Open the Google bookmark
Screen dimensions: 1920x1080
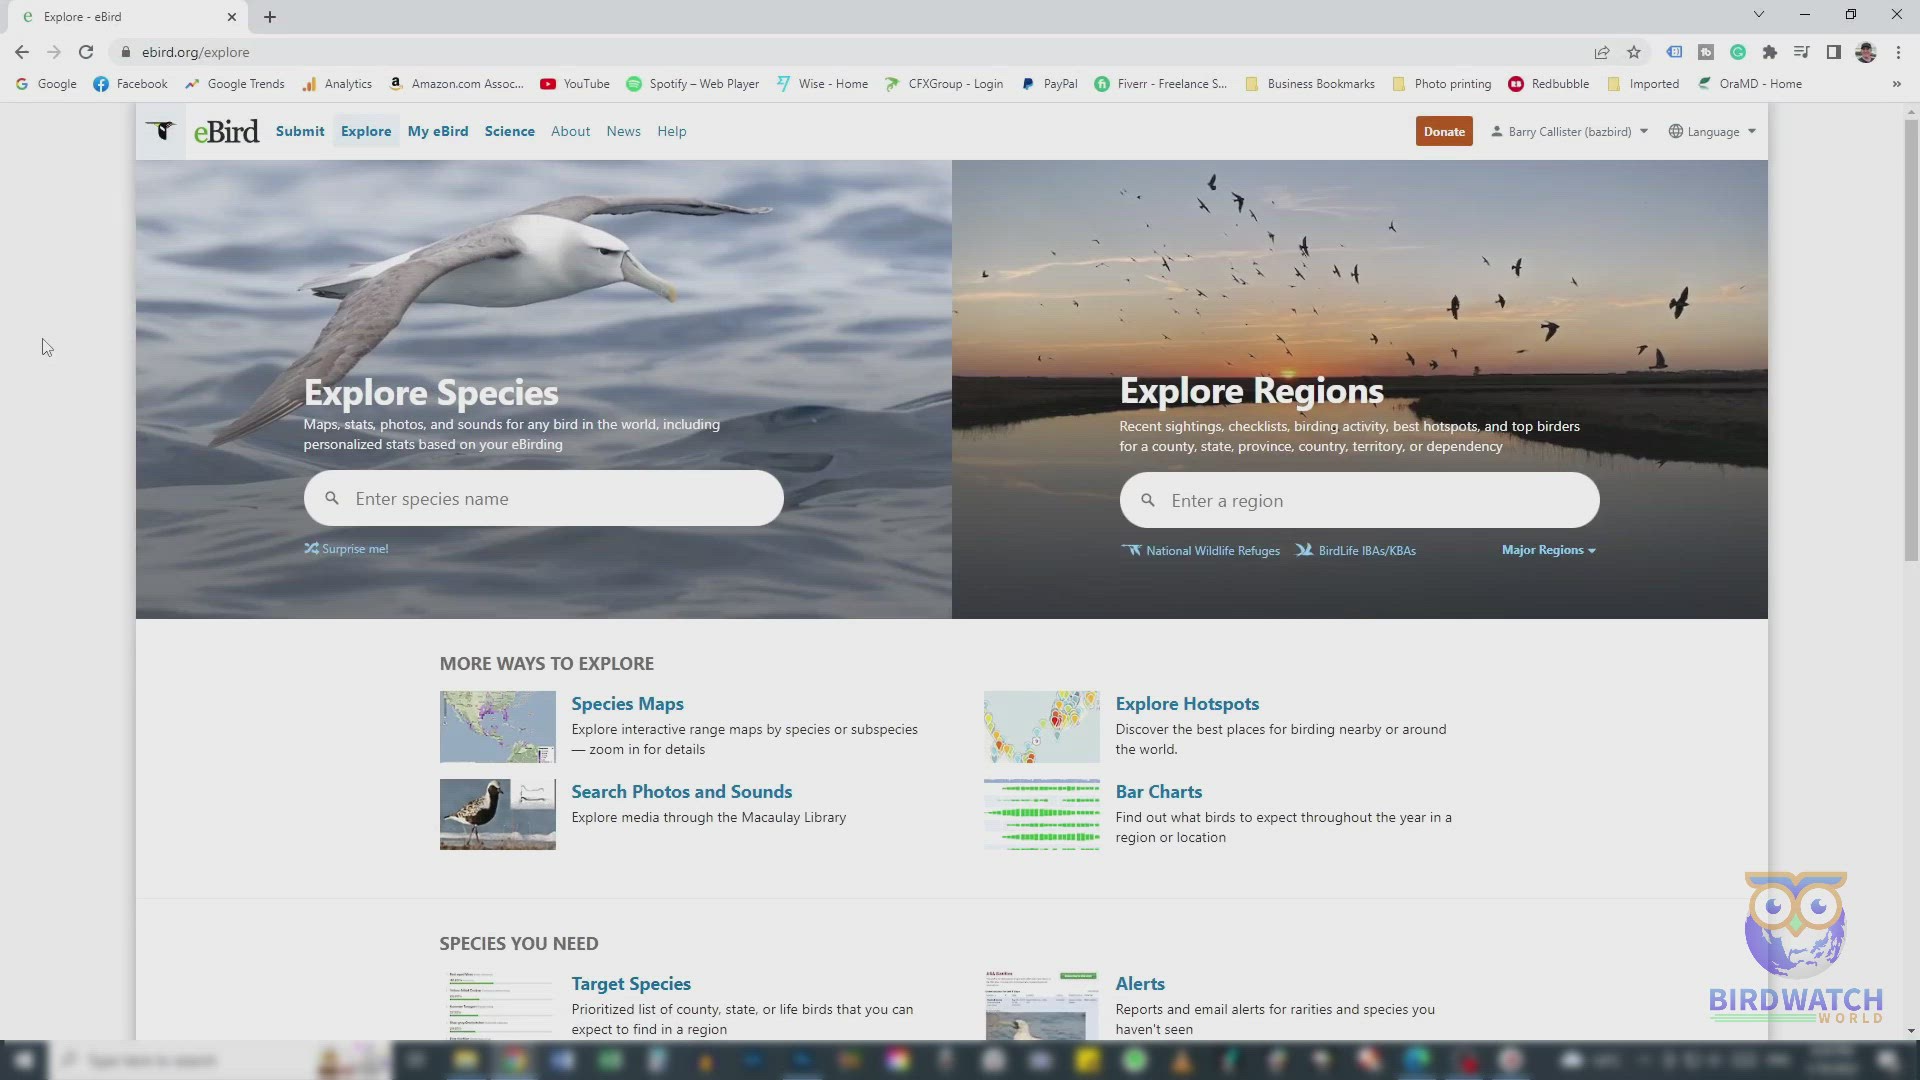point(47,84)
